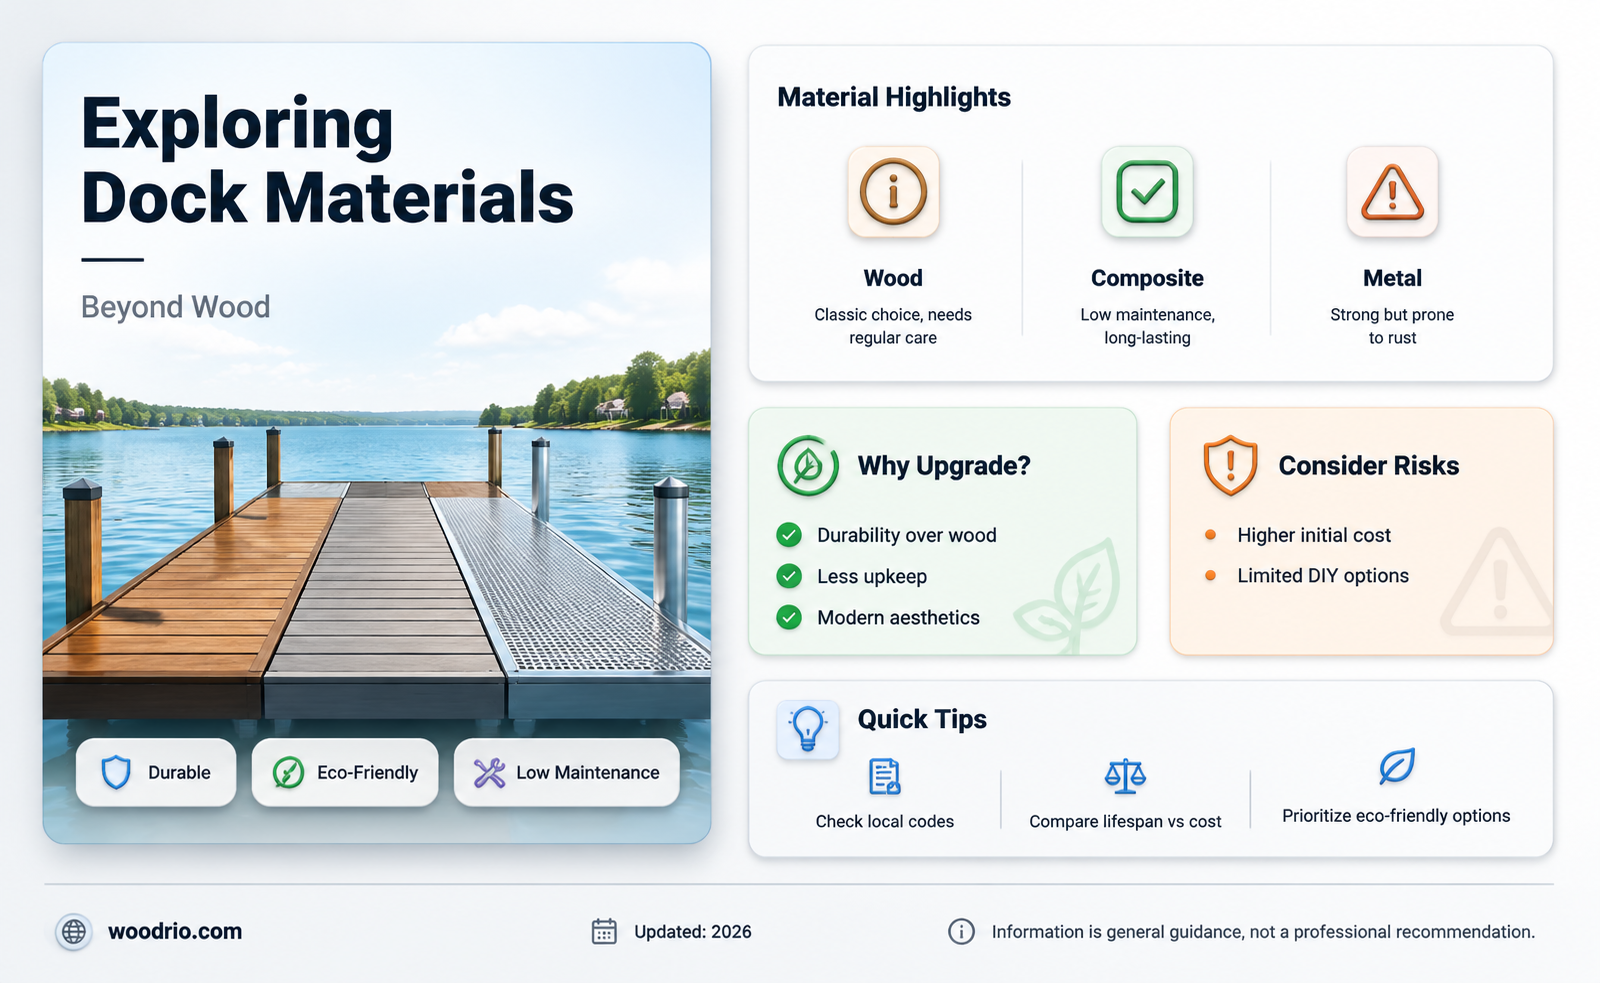Image resolution: width=1600 pixels, height=983 pixels.
Task: Click the Why Upgrade? heading
Action: [944, 466]
